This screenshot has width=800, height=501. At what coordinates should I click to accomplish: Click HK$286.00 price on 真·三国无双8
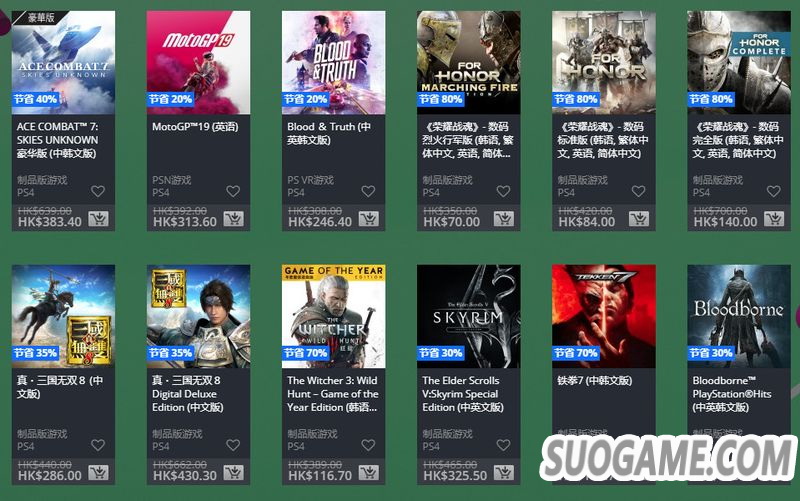(x=49, y=475)
